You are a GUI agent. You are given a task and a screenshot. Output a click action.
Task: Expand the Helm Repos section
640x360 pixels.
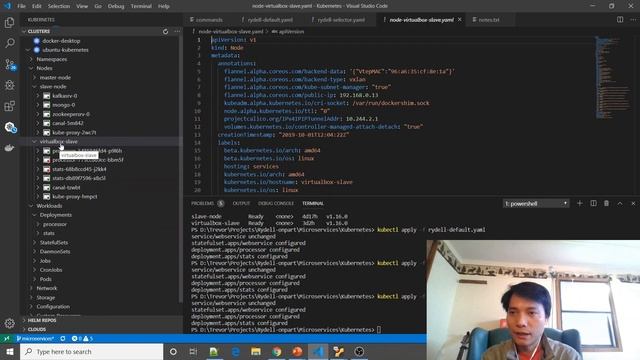pyautogui.click(x=24, y=320)
